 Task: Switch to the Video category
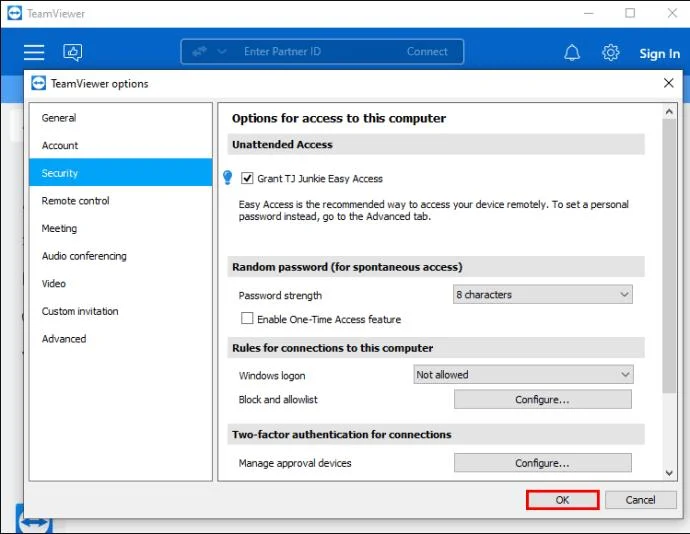click(x=121, y=284)
